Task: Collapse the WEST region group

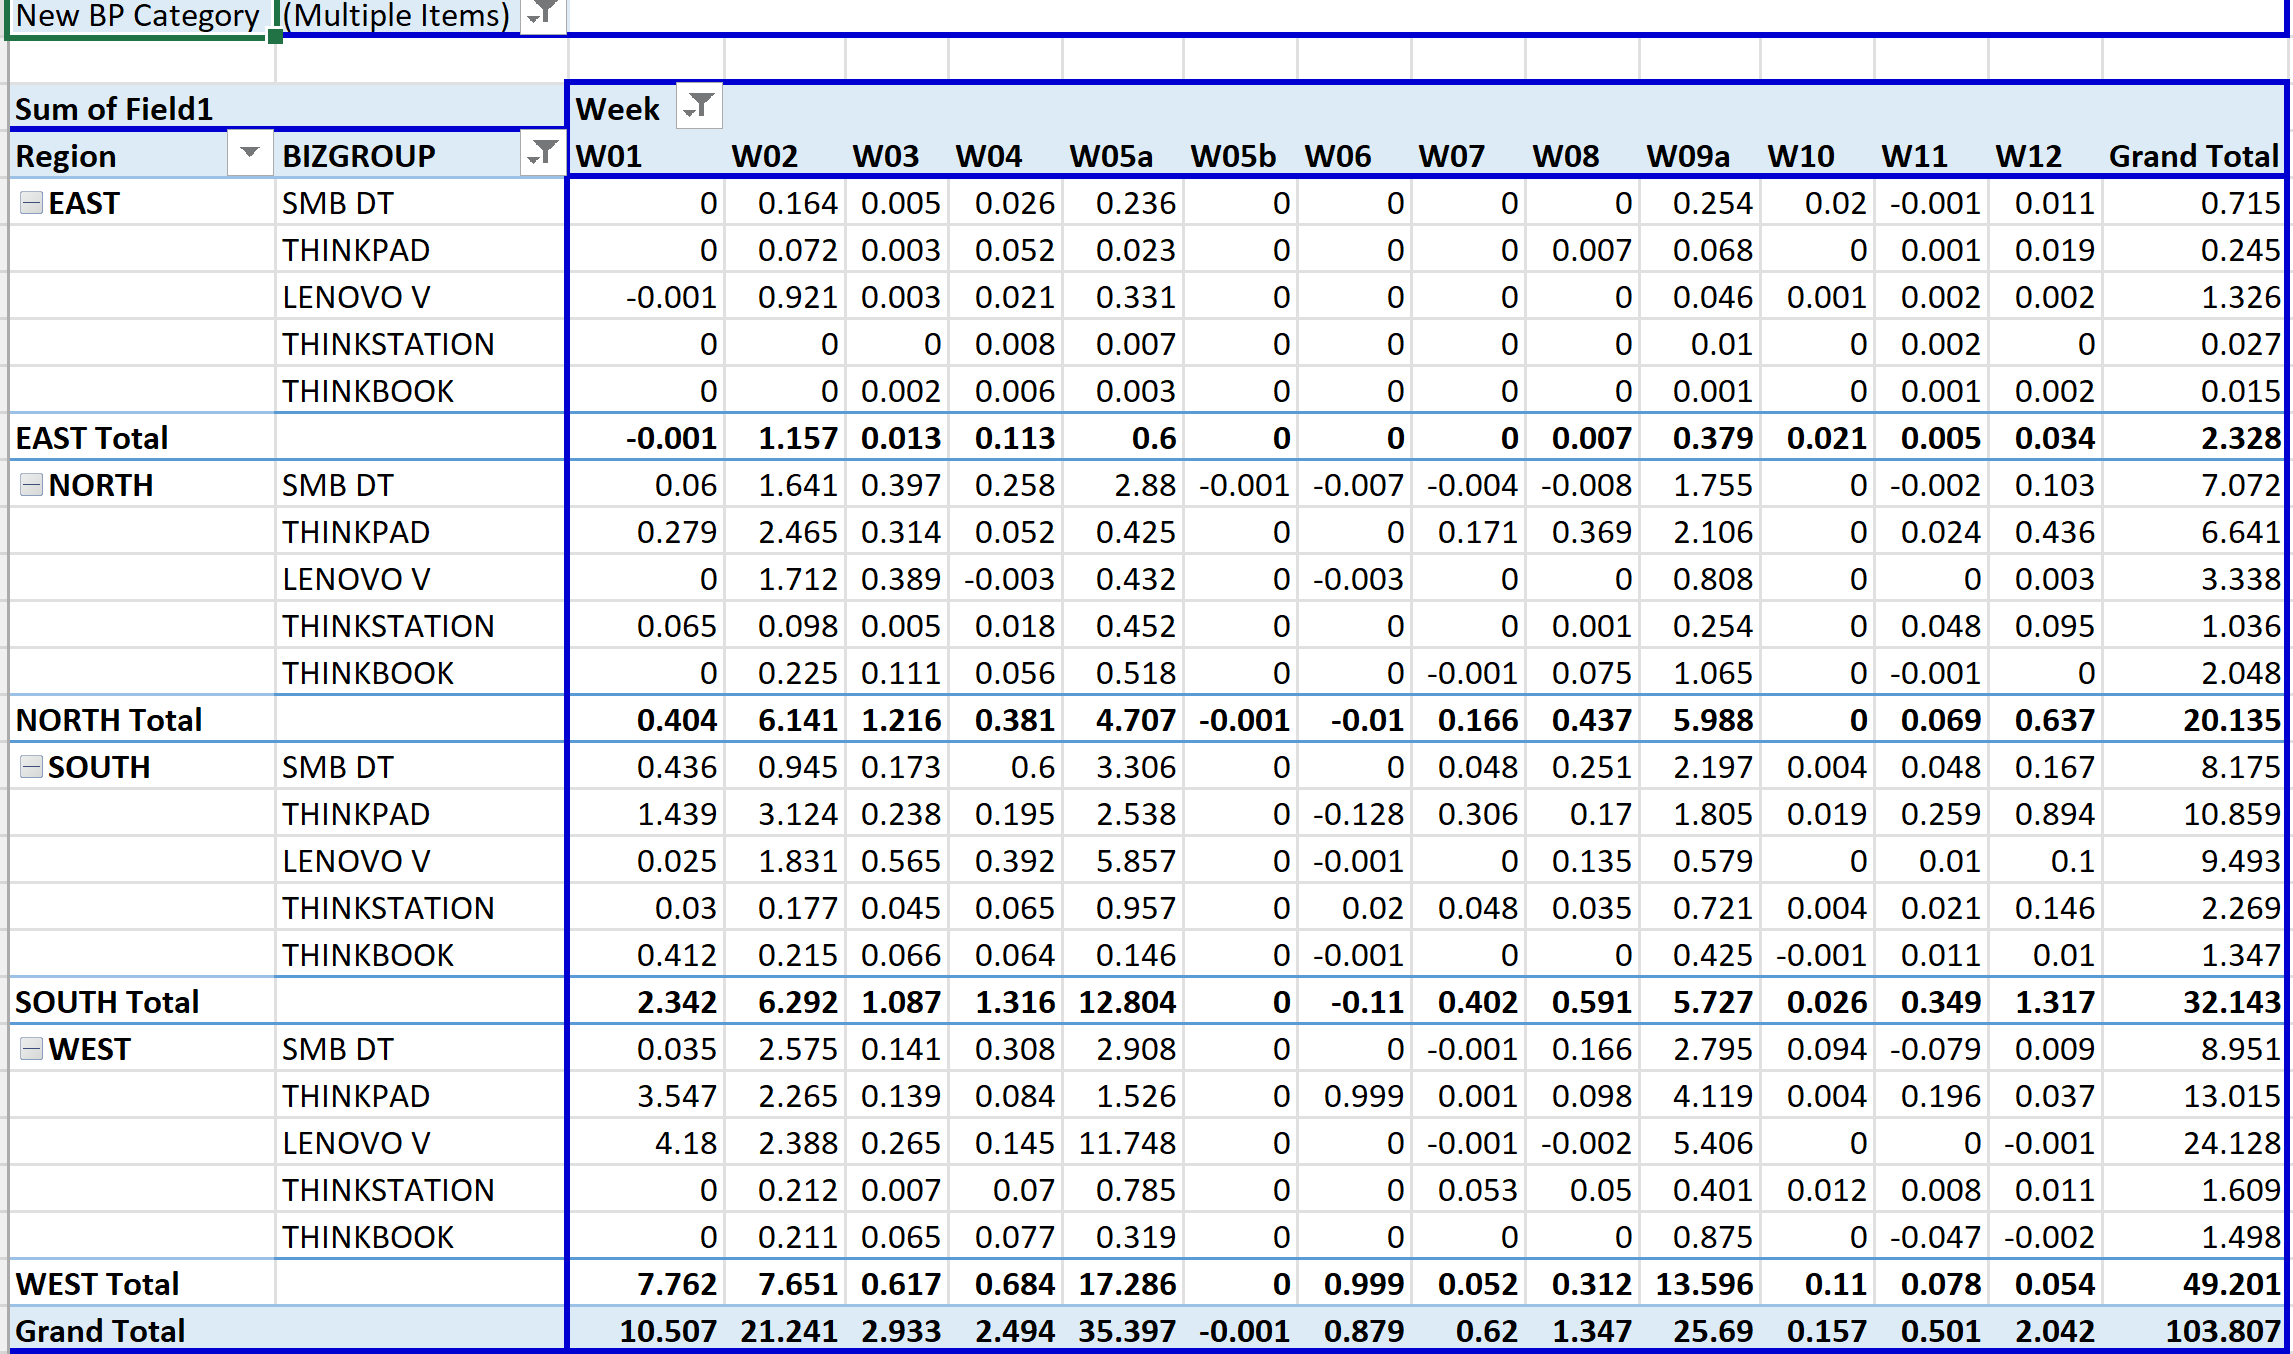Action: [32, 1049]
